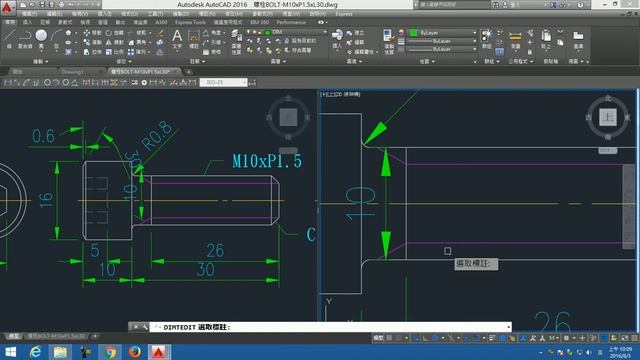Choose the Copy modify tool

(92, 42)
